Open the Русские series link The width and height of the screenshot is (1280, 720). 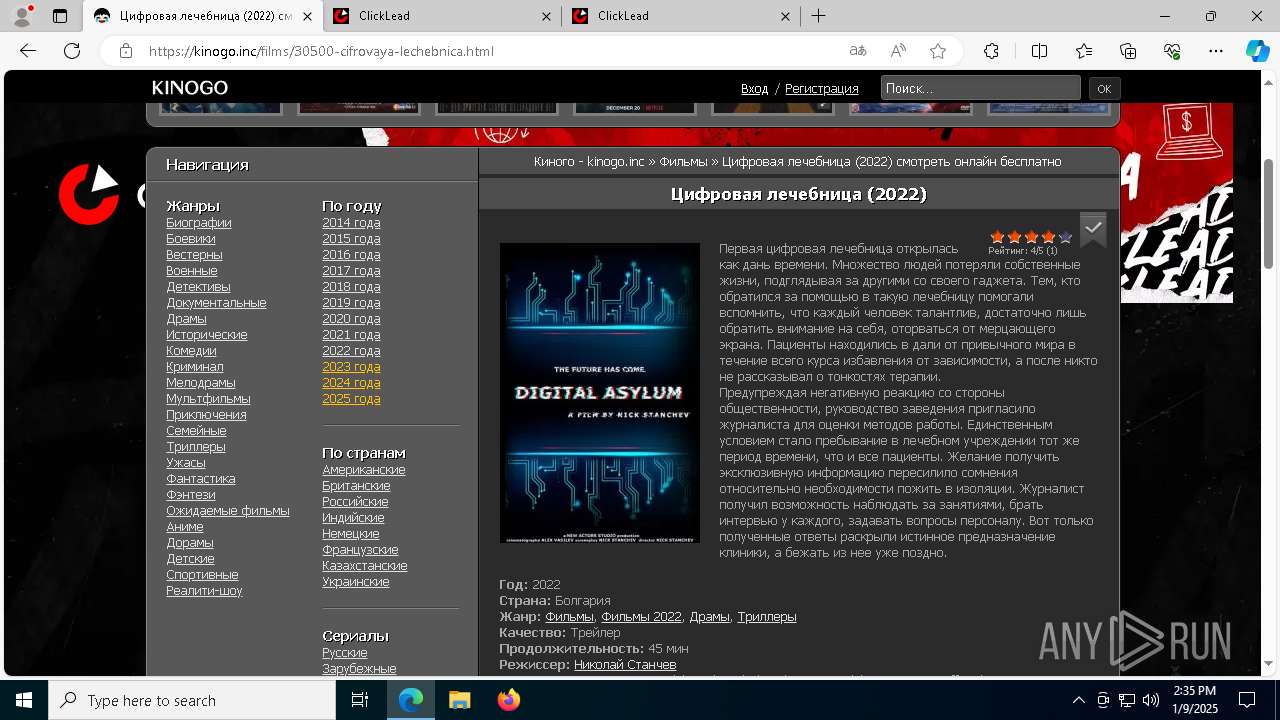click(x=344, y=652)
